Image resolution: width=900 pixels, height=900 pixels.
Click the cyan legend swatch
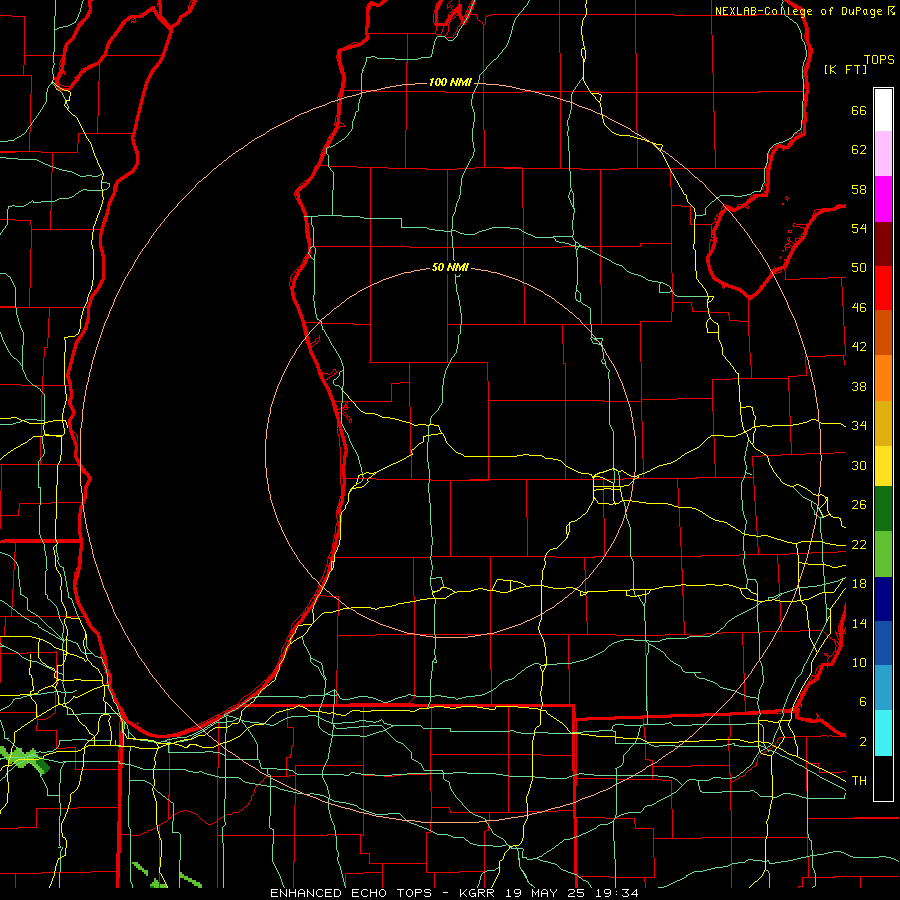(x=883, y=733)
